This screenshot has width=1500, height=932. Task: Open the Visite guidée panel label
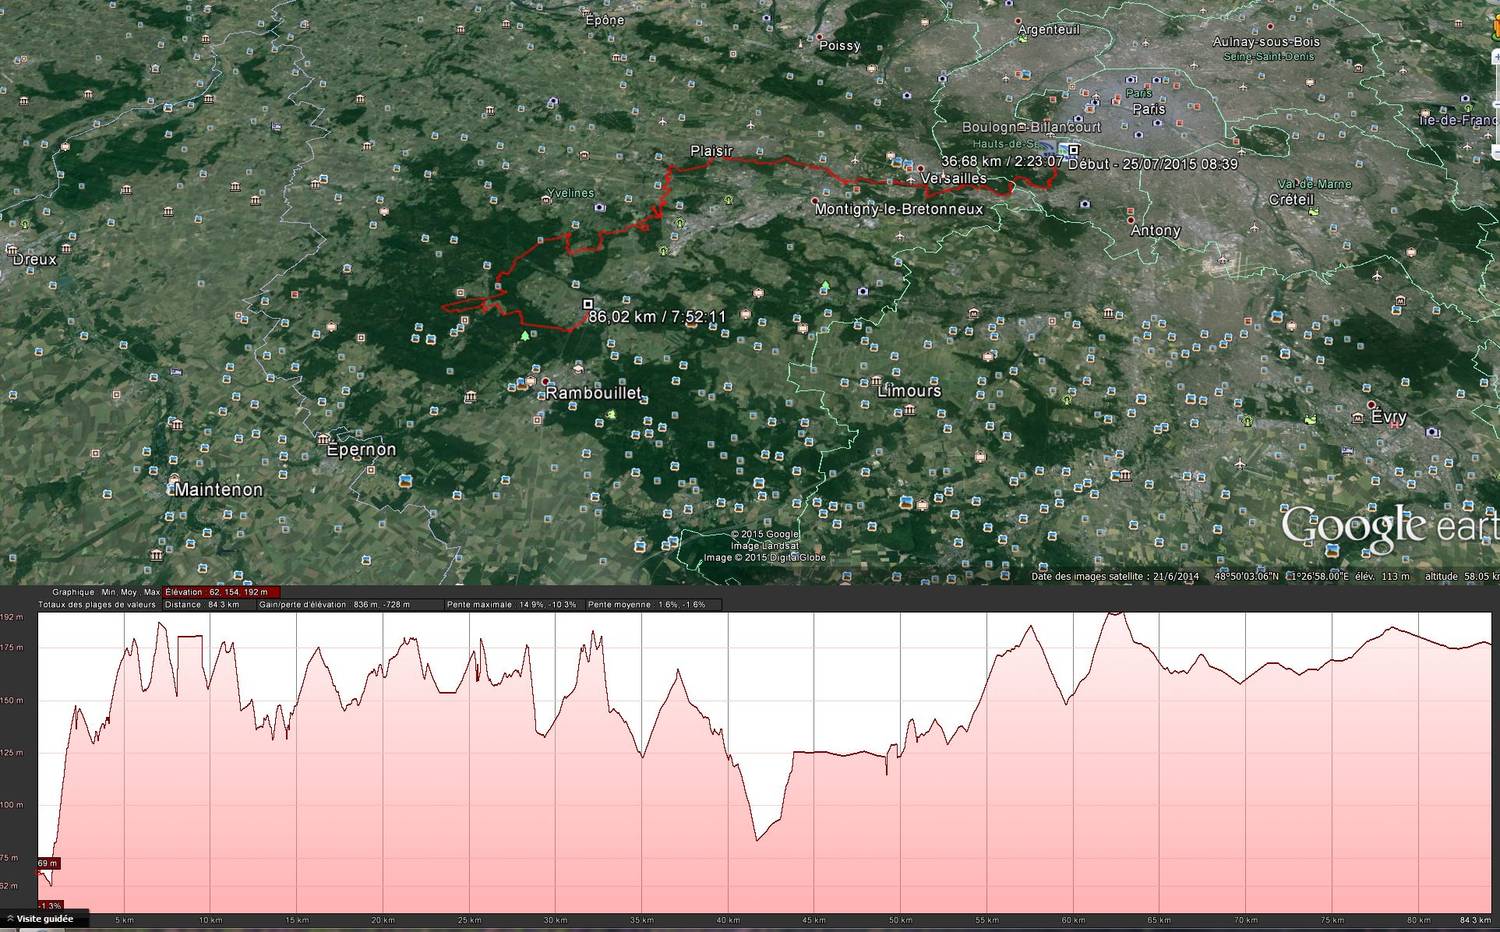pyautogui.click(x=45, y=918)
